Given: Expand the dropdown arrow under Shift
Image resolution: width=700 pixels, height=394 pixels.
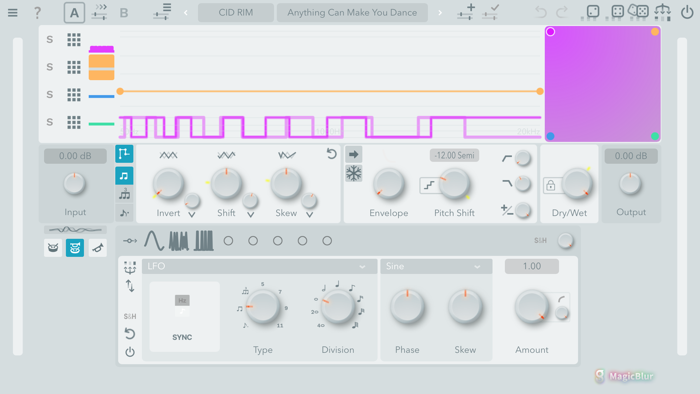Looking at the screenshot, I should [251, 215].
